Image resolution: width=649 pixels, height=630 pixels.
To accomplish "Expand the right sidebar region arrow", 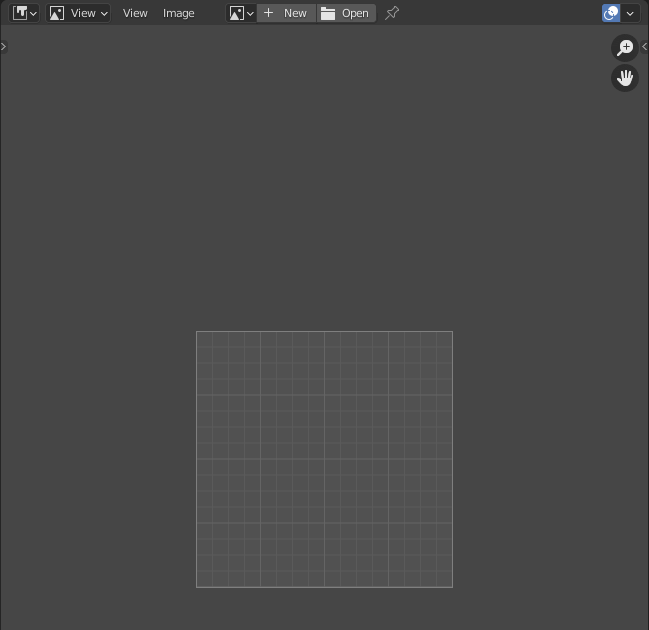I will 644,47.
